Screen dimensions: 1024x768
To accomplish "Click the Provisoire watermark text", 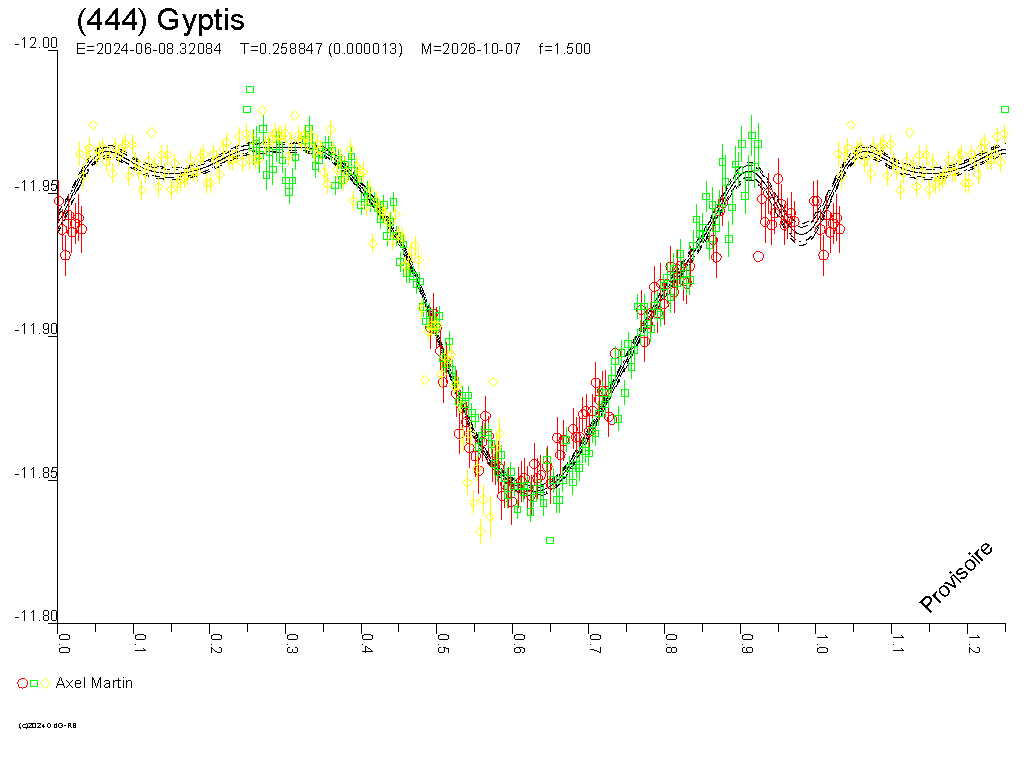I will [x=956, y=576].
